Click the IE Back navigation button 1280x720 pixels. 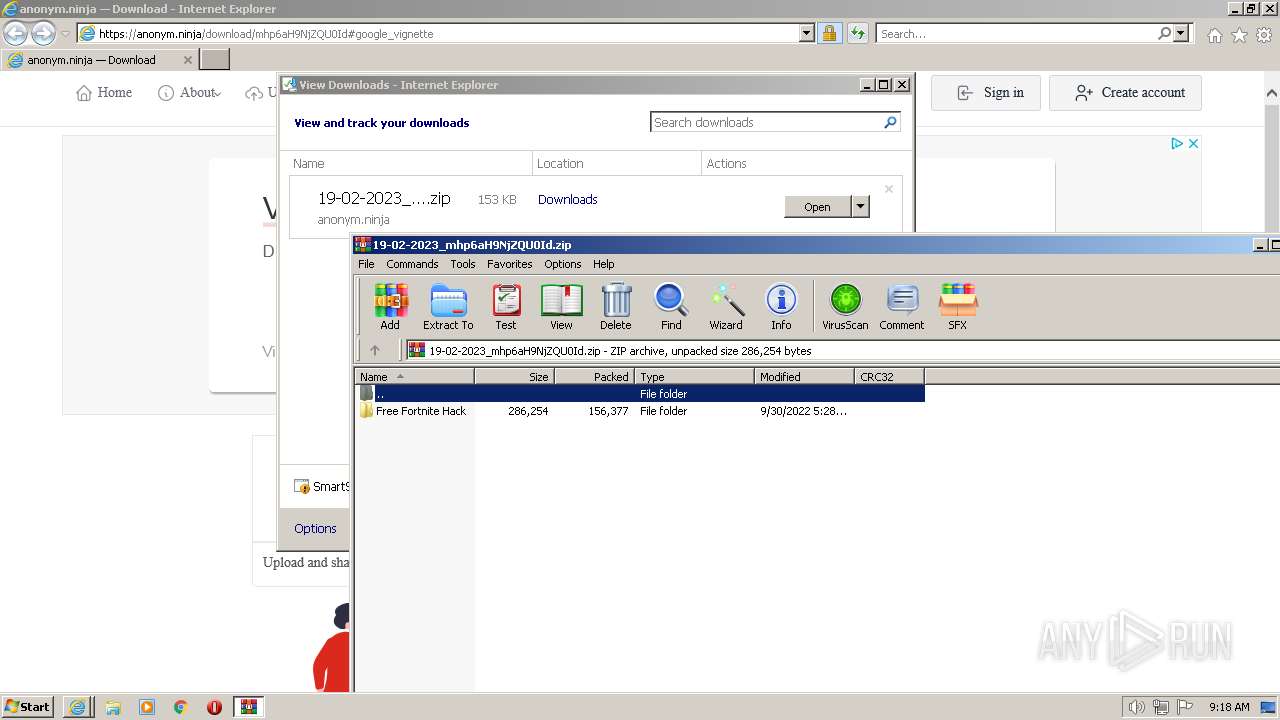[x=15, y=33]
